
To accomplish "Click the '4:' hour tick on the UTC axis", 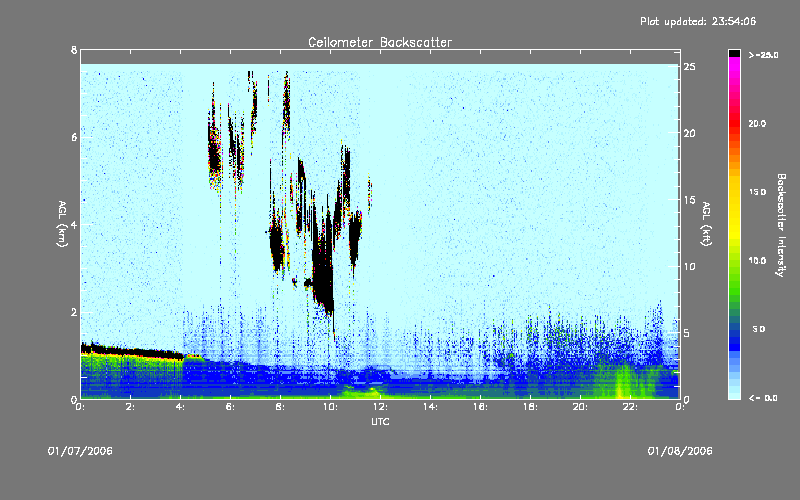I will coord(180,407).
